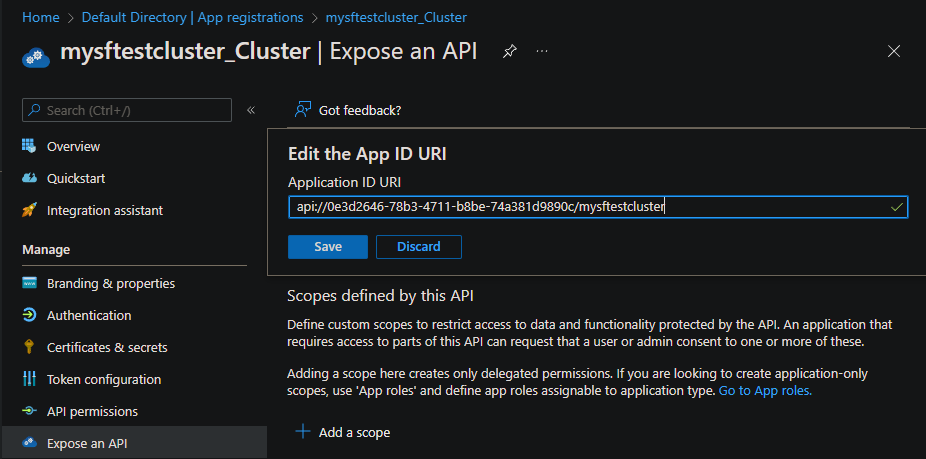Click the Home breadcrumb link
Viewport: 926px width, 459px height.
tap(40, 17)
